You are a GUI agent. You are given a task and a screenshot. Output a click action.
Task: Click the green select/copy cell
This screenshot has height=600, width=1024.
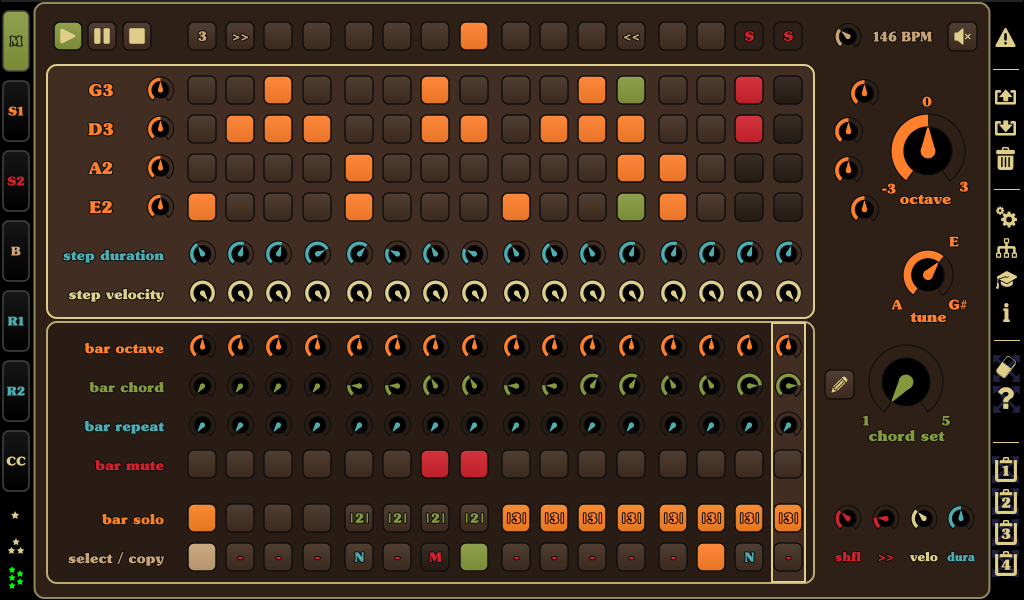[x=473, y=557]
